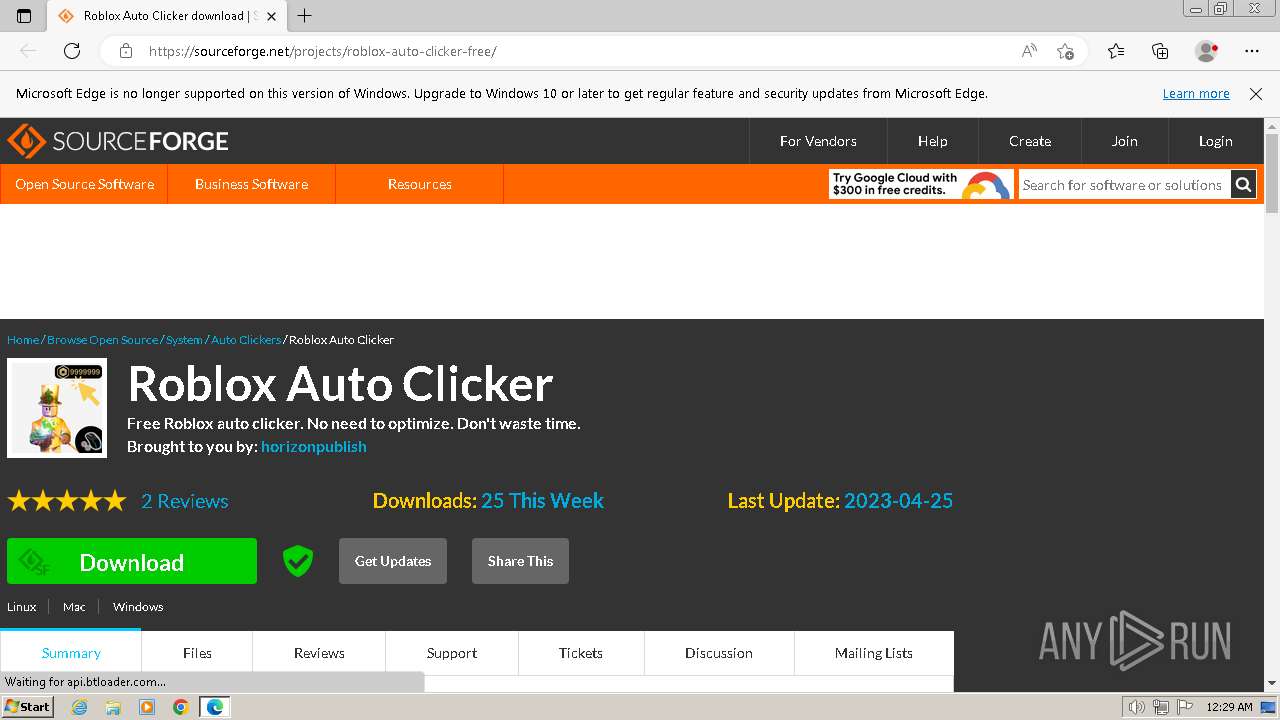This screenshot has height=720, width=1280.
Task: Click the Learn more link
Action: [1196, 94]
